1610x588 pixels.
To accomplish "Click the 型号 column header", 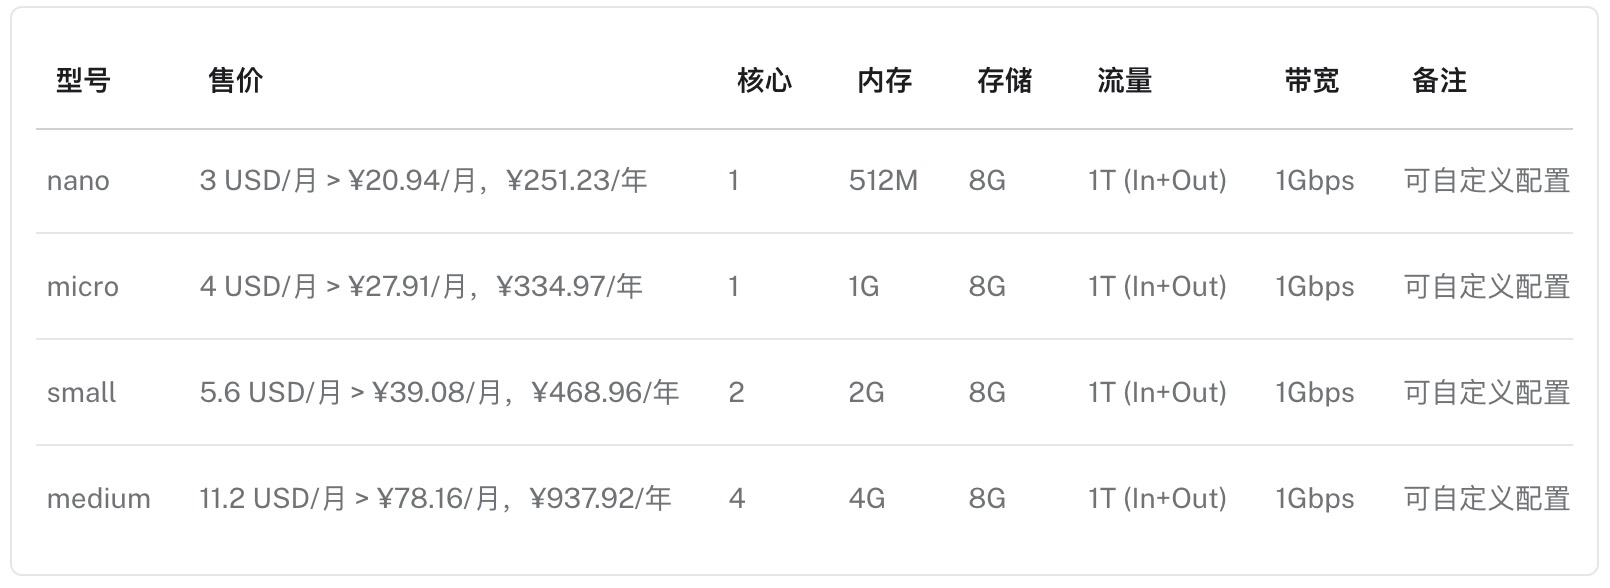I will (83, 81).
